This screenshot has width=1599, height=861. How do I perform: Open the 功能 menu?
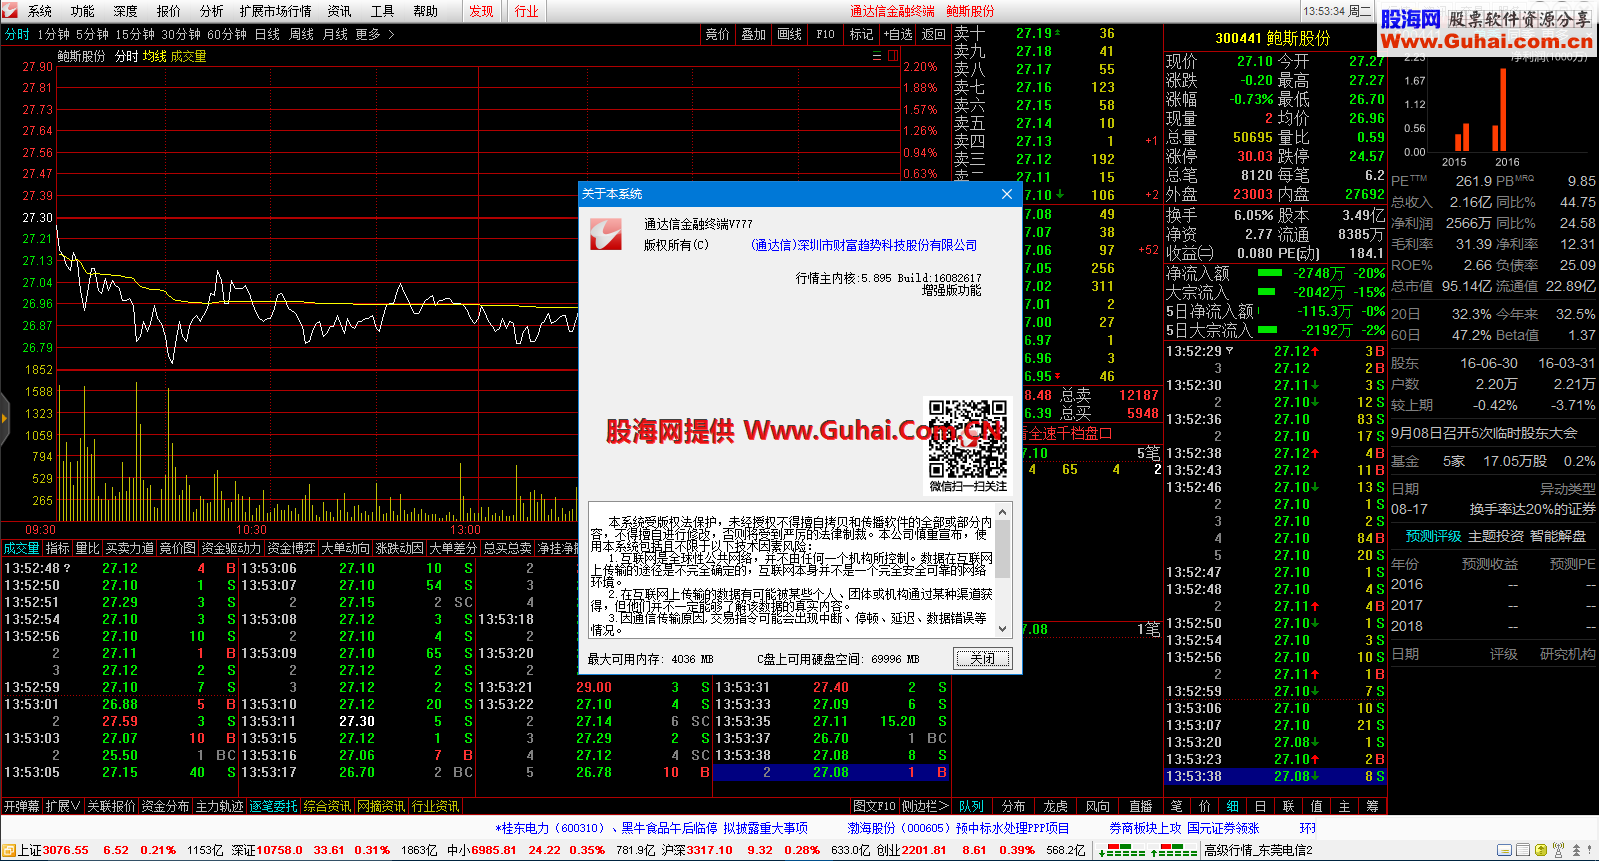83,11
